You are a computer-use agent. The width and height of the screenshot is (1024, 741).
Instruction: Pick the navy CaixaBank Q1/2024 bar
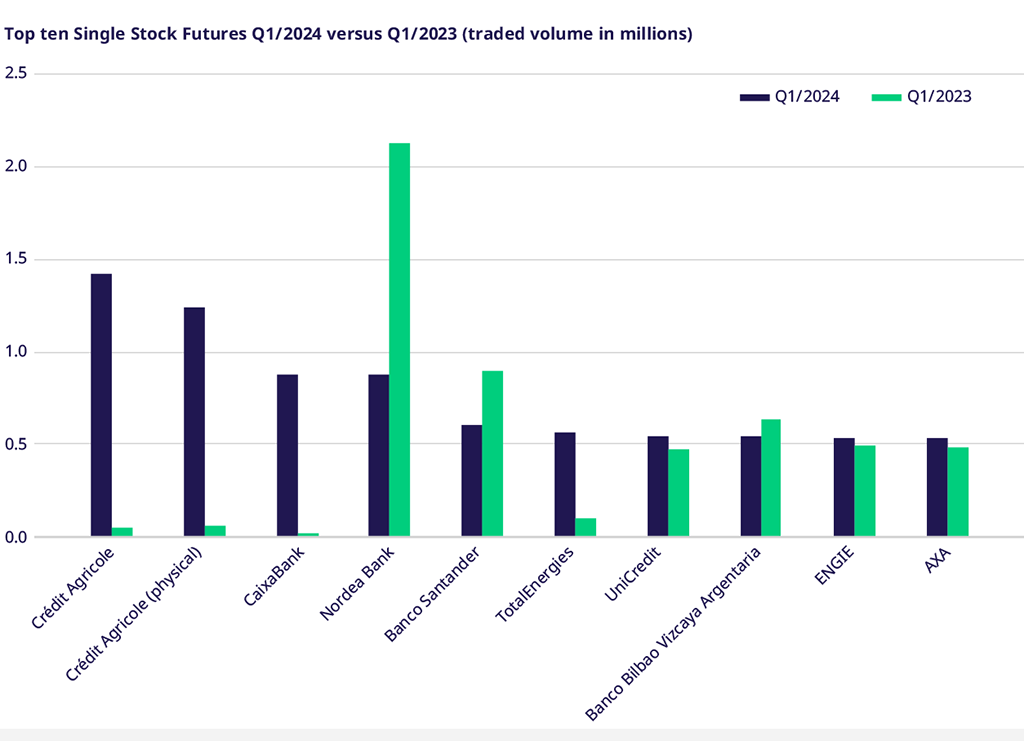[x=287, y=455]
